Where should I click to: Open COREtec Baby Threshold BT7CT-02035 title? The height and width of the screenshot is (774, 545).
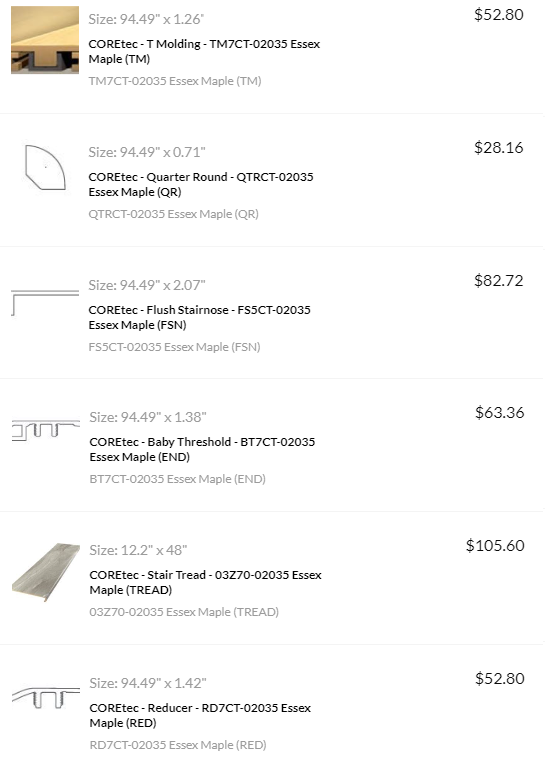click(202, 449)
